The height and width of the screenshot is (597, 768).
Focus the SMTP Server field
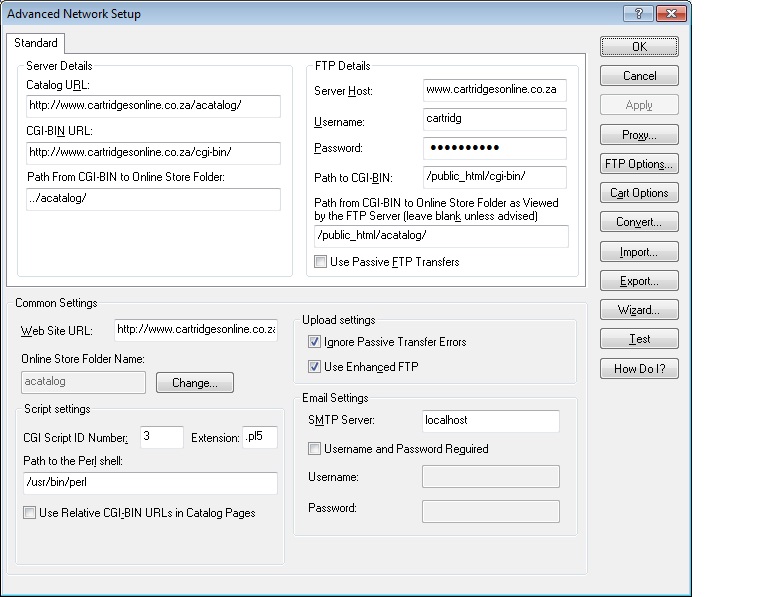pos(489,421)
